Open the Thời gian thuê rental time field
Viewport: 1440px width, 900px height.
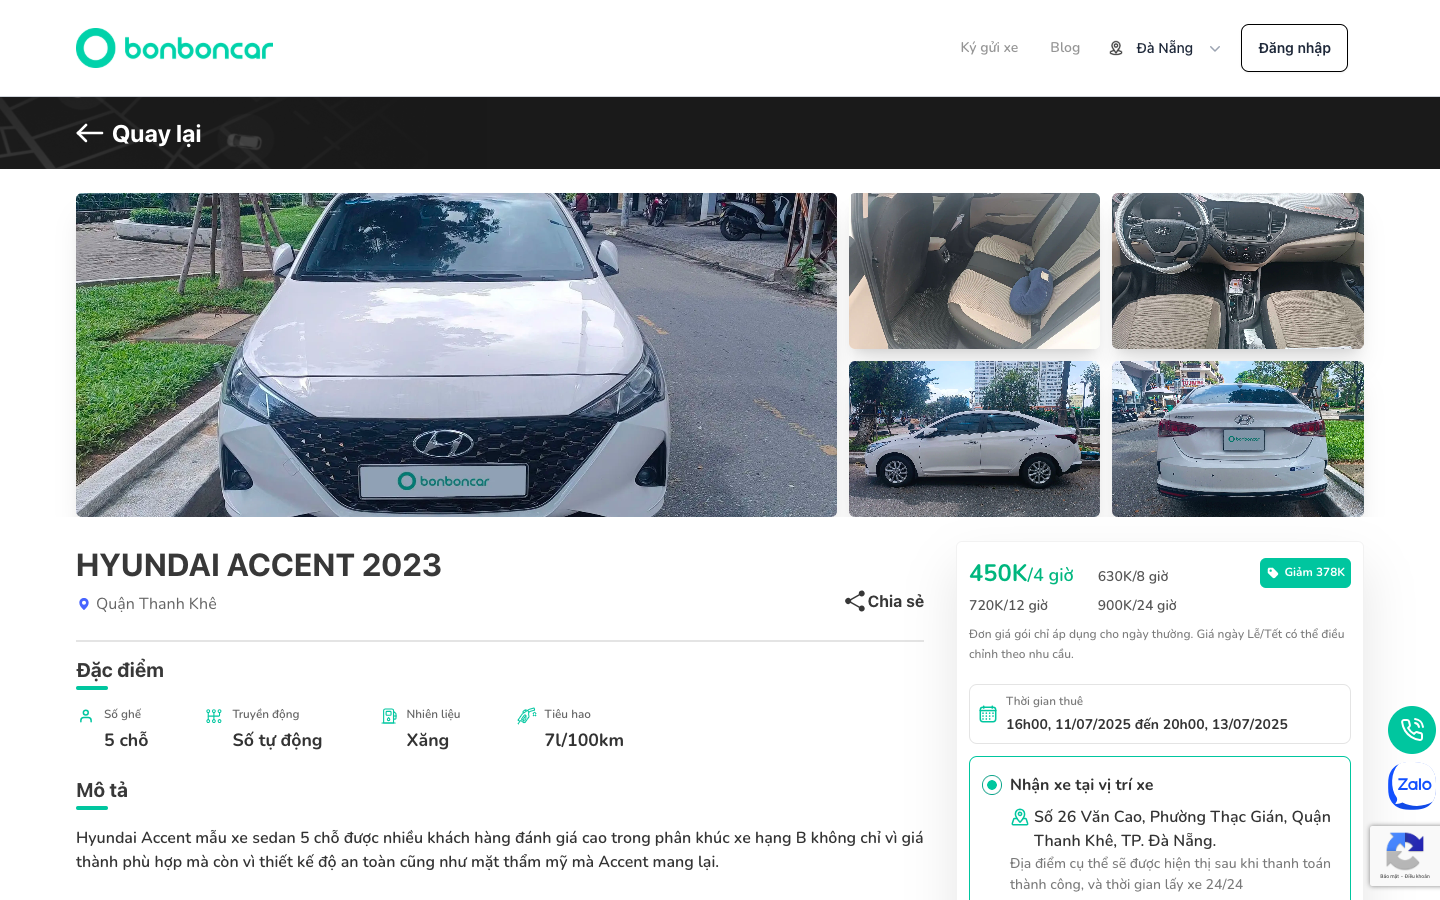tap(1160, 714)
